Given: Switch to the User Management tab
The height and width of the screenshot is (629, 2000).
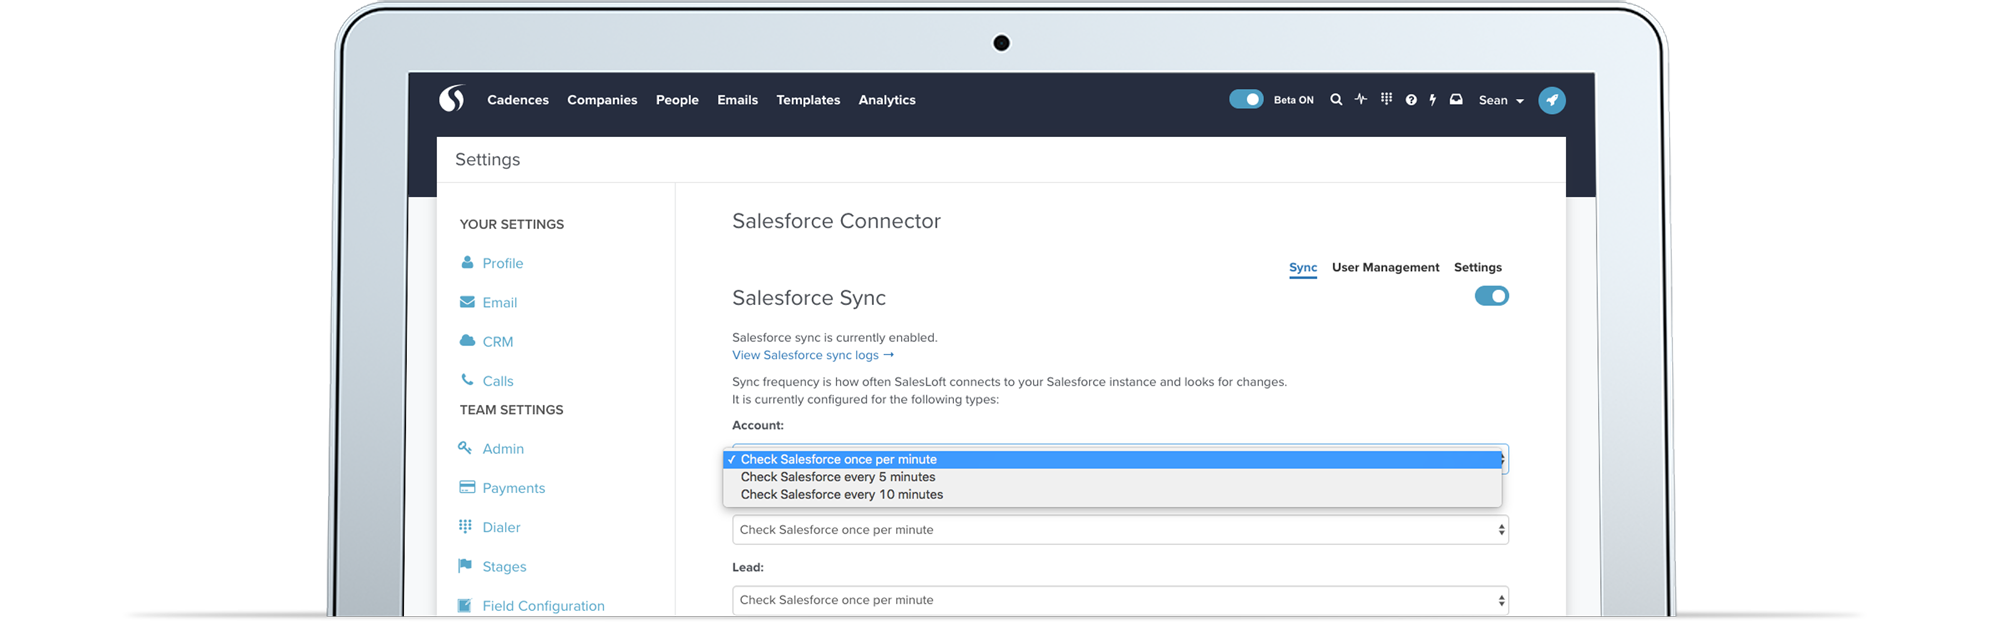Looking at the screenshot, I should (1385, 267).
